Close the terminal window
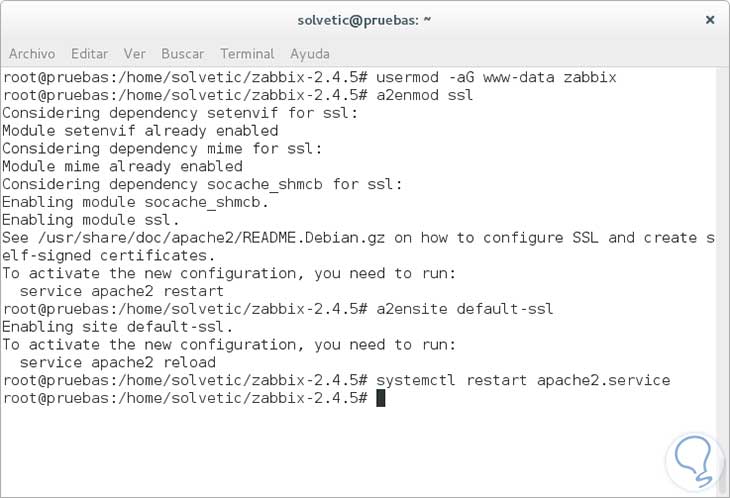This screenshot has height=498, width=730. coord(709,20)
